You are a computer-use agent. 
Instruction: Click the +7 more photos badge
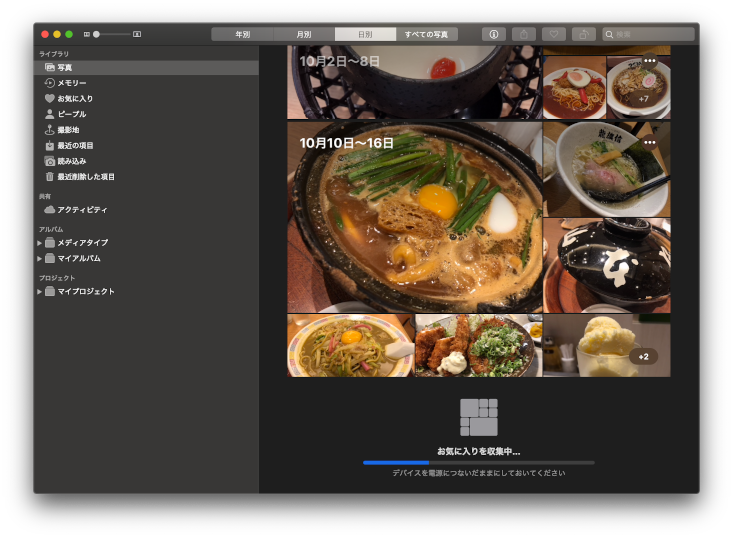(x=644, y=99)
